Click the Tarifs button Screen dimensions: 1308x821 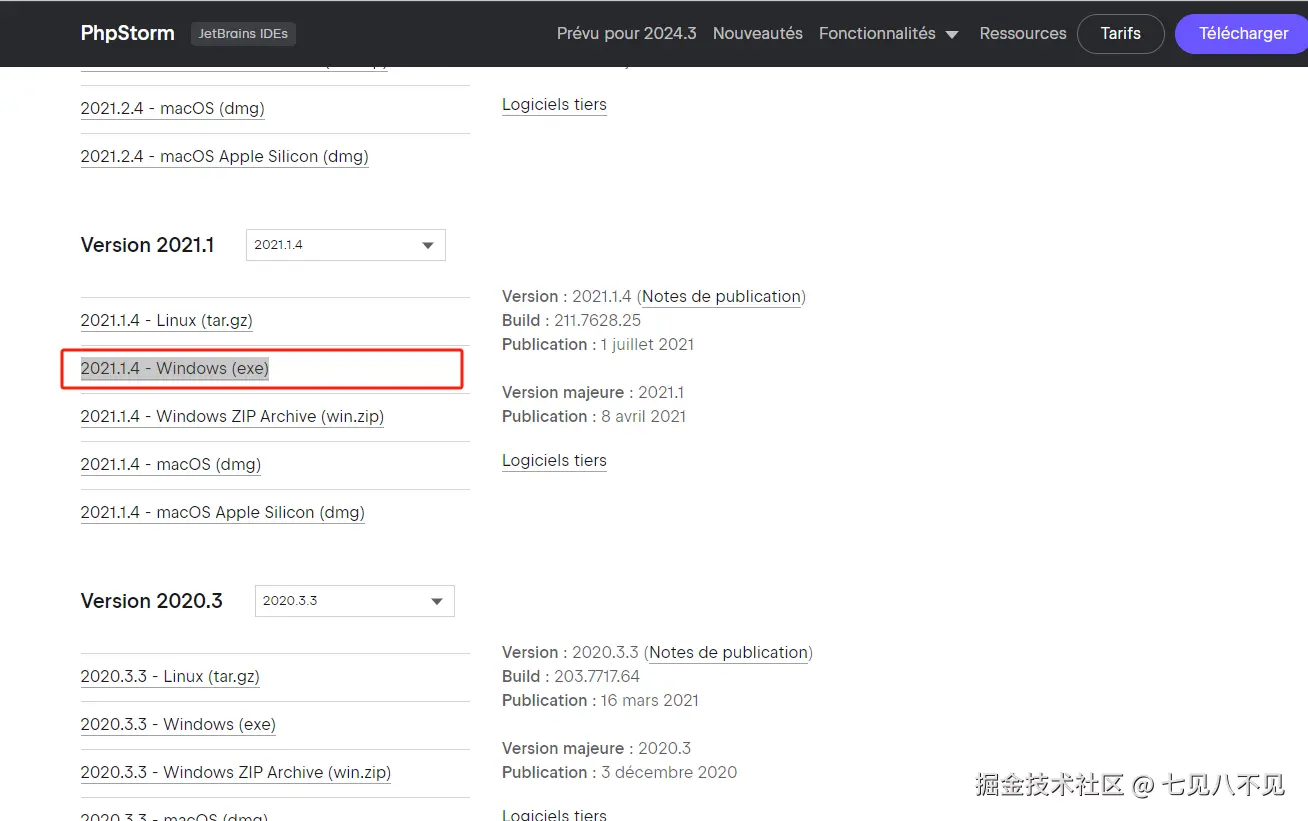click(1121, 33)
